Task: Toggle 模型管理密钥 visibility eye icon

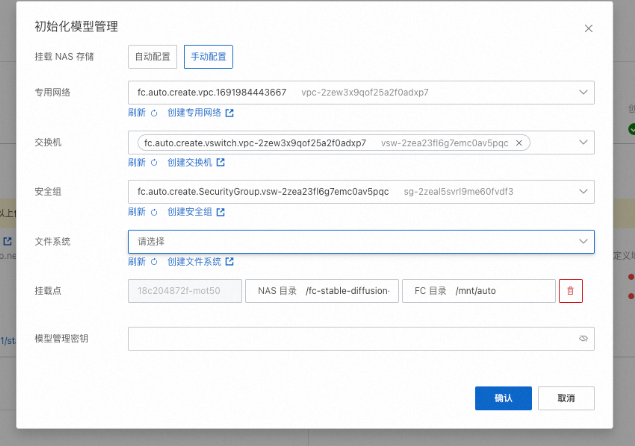Action: coord(583,339)
